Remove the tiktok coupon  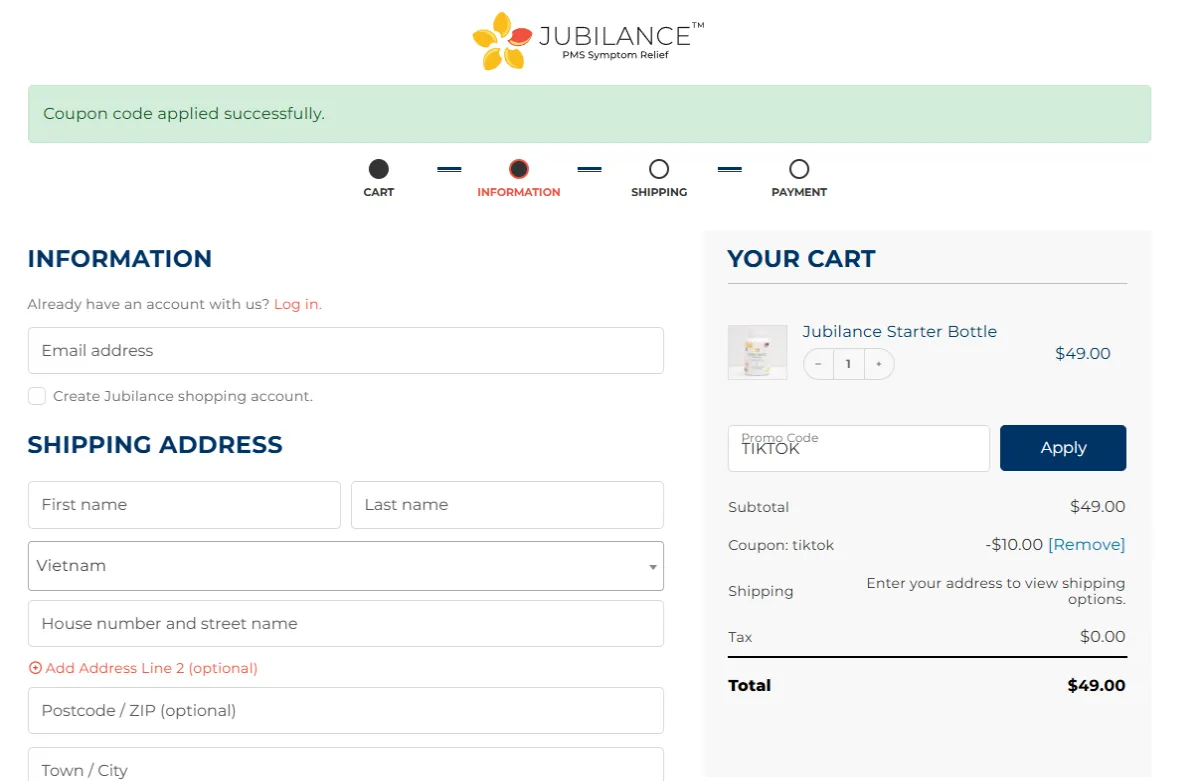tap(1086, 545)
